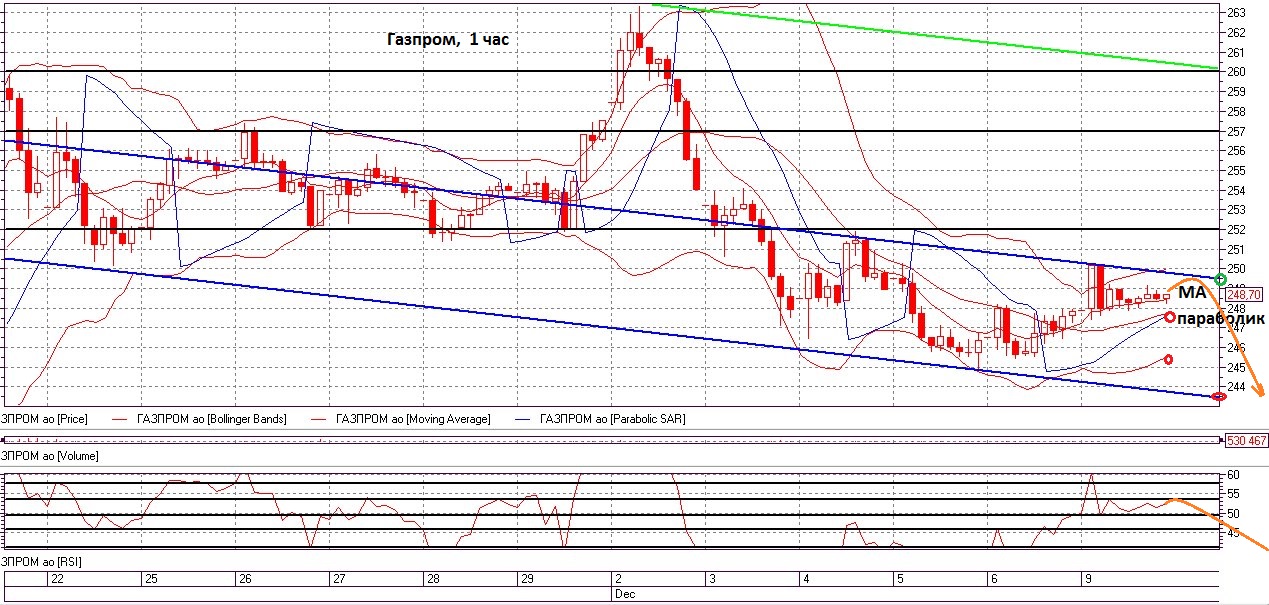Screen dimensions: 1269x605
Task: Click the 257 price axis label
Action: 1235,131
